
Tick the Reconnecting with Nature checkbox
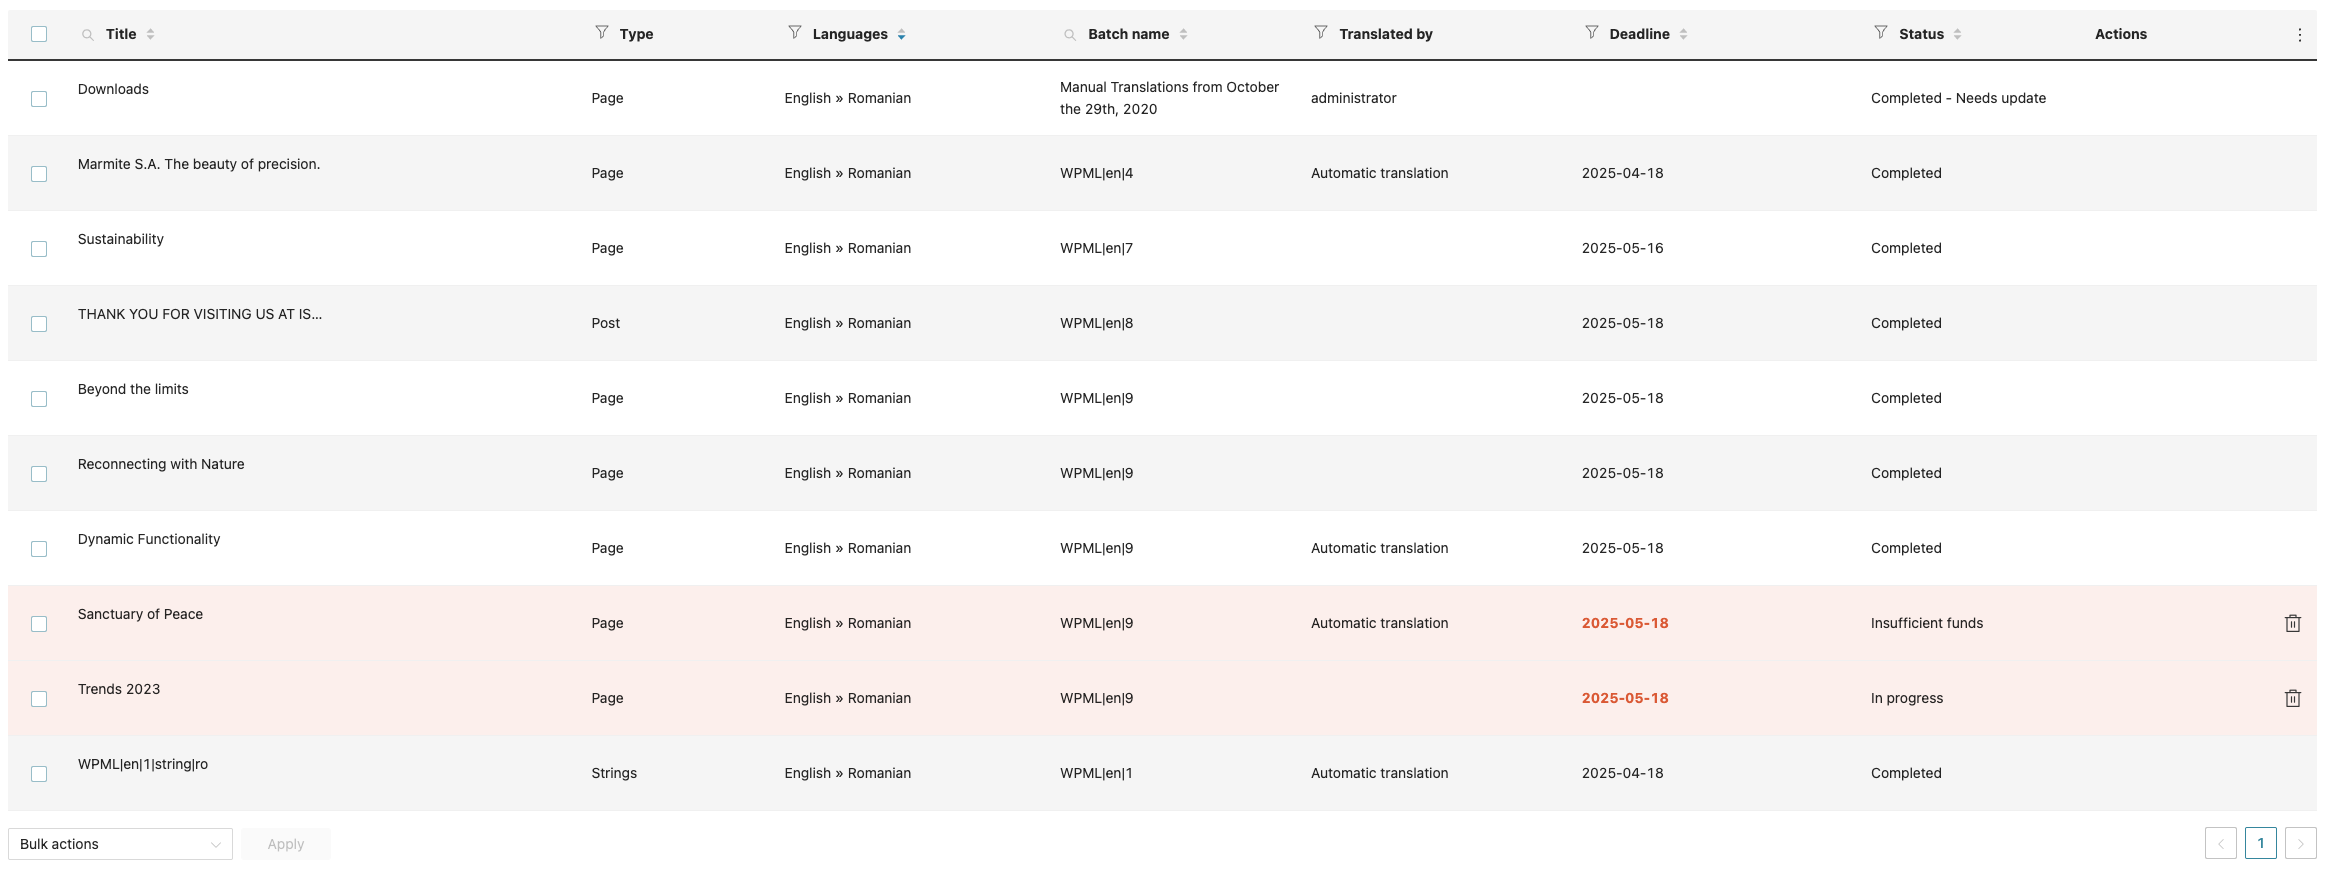[39, 474]
